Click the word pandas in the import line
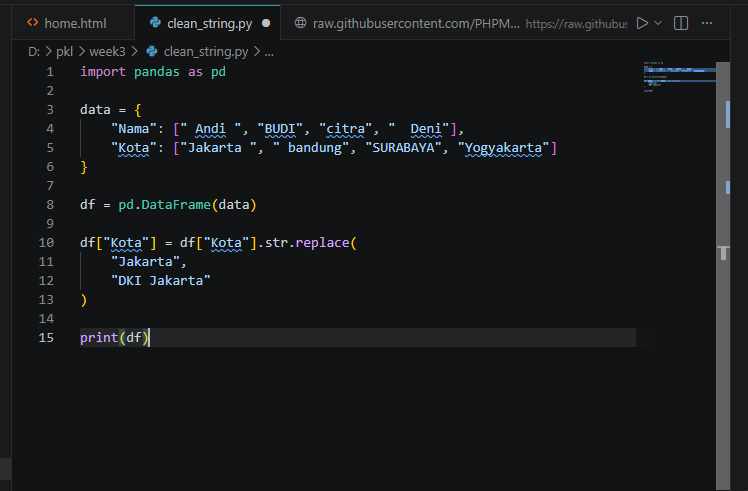The width and height of the screenshot is (748, 491). [x=157, y=72]
